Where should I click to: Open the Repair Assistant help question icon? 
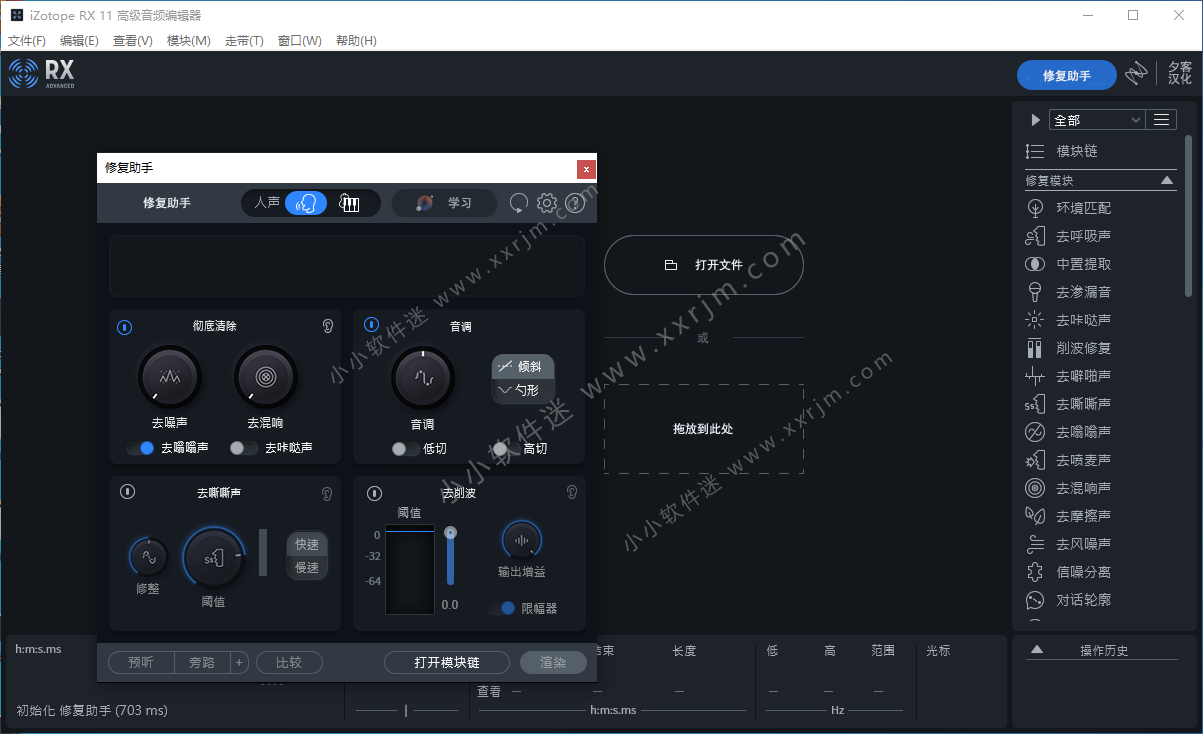(x=575, y=203)
